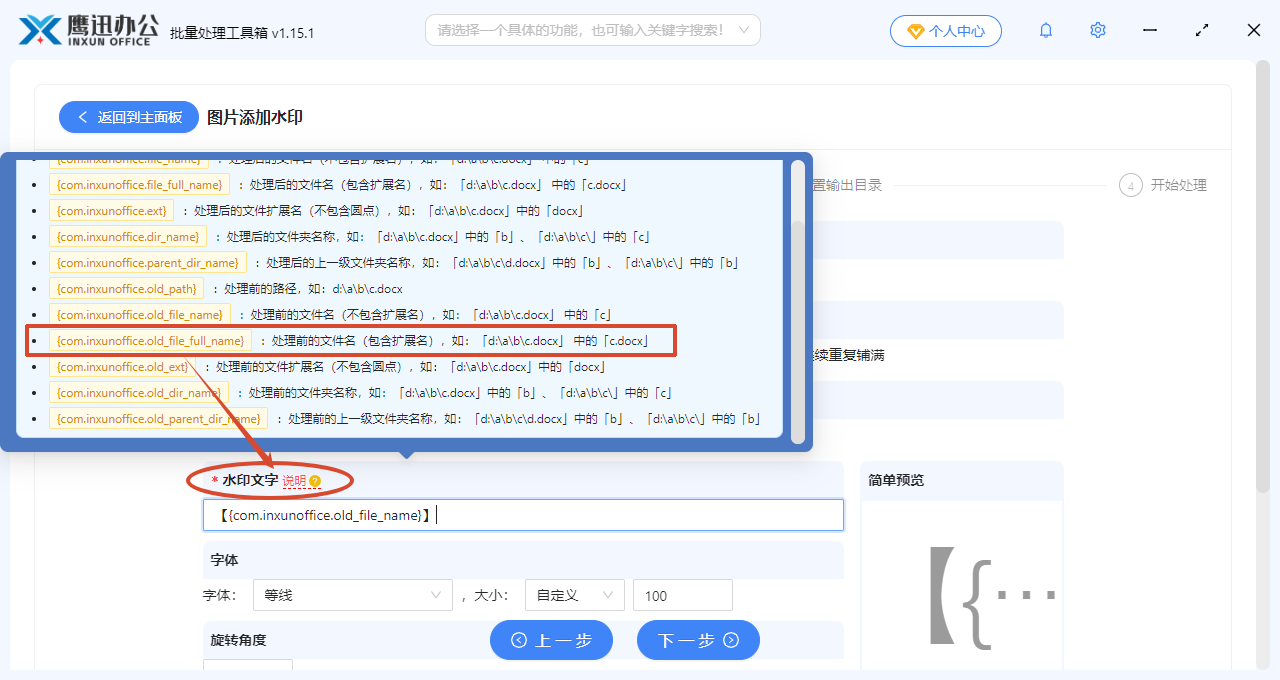Click the {com.inxunoffice.old_path} tag
This screenshot has width=1280, height=680.
[126, 289]
